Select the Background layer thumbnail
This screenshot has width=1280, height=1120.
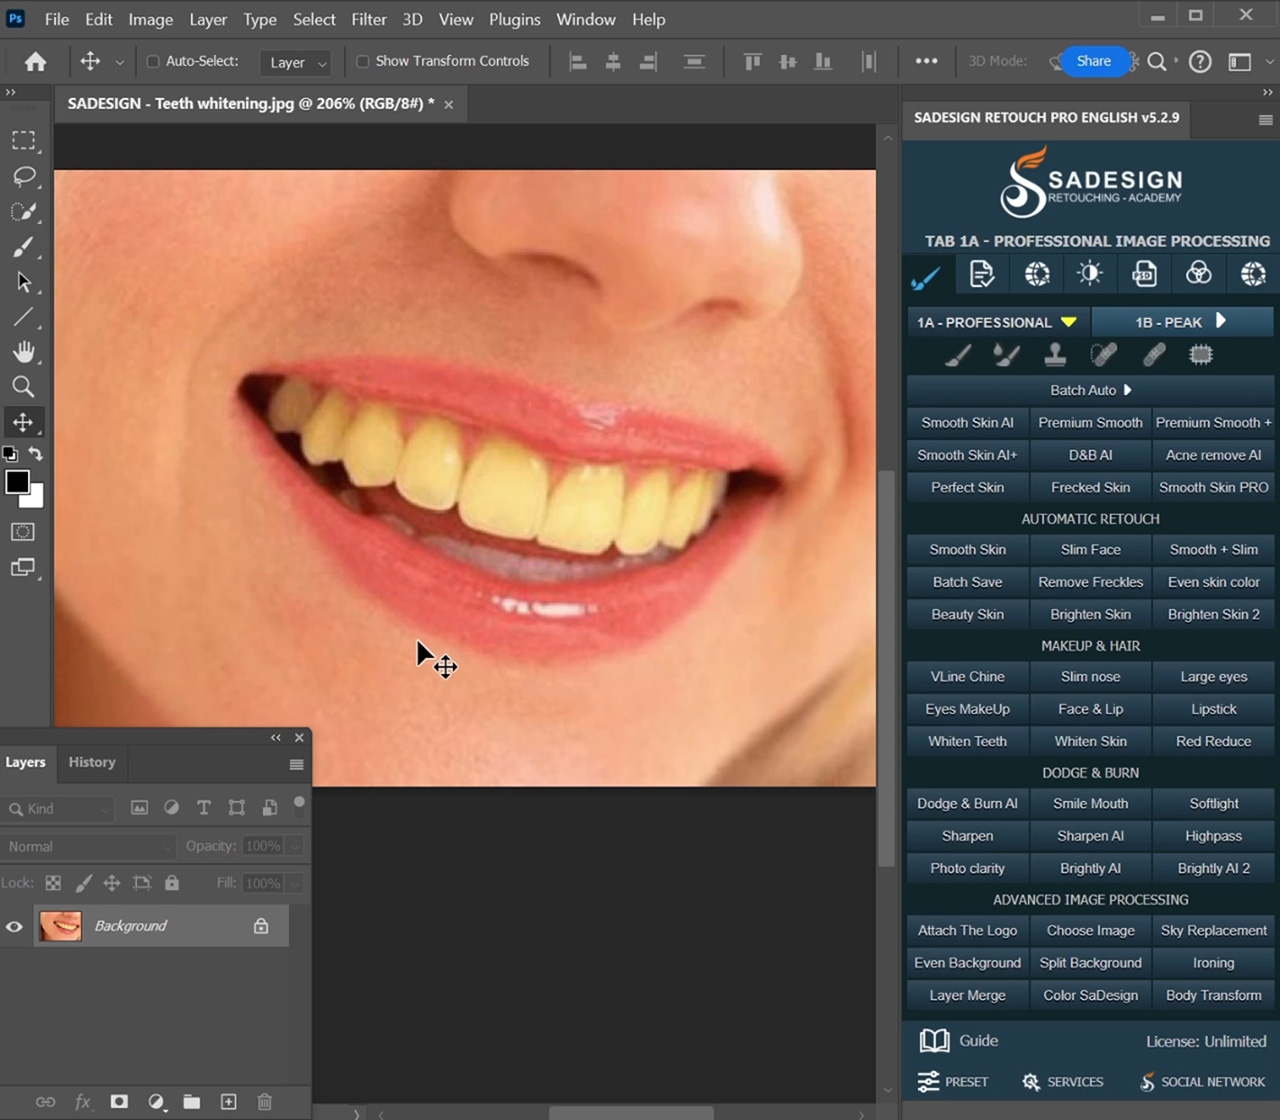61,926
